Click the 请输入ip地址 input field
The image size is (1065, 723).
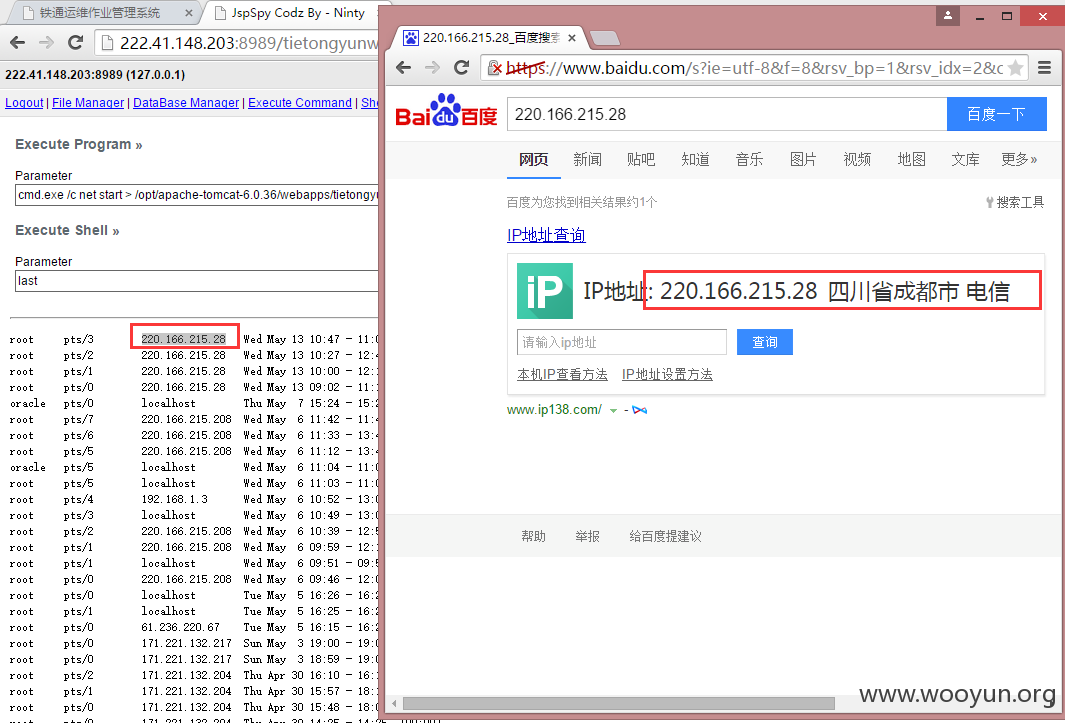click(x=621, y=342)
